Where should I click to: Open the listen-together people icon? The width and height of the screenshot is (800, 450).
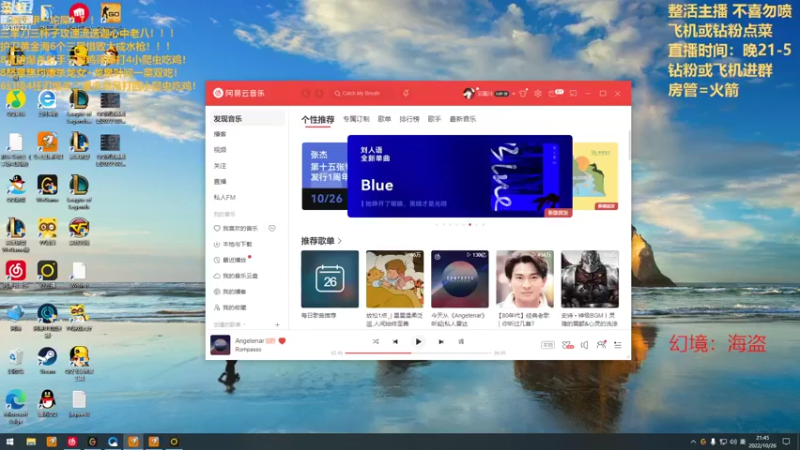point(601,344)
